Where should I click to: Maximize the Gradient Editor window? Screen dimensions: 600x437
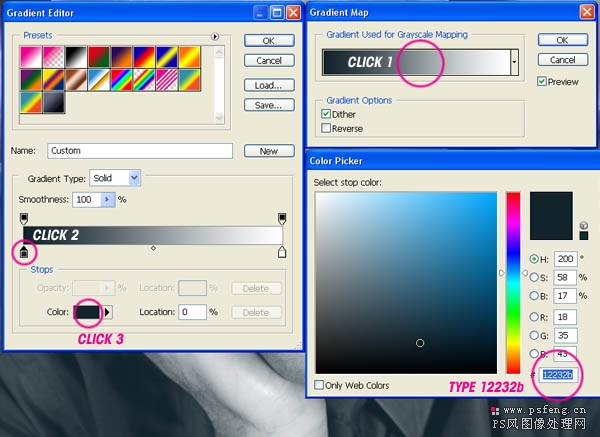click(x=277, y=13)
